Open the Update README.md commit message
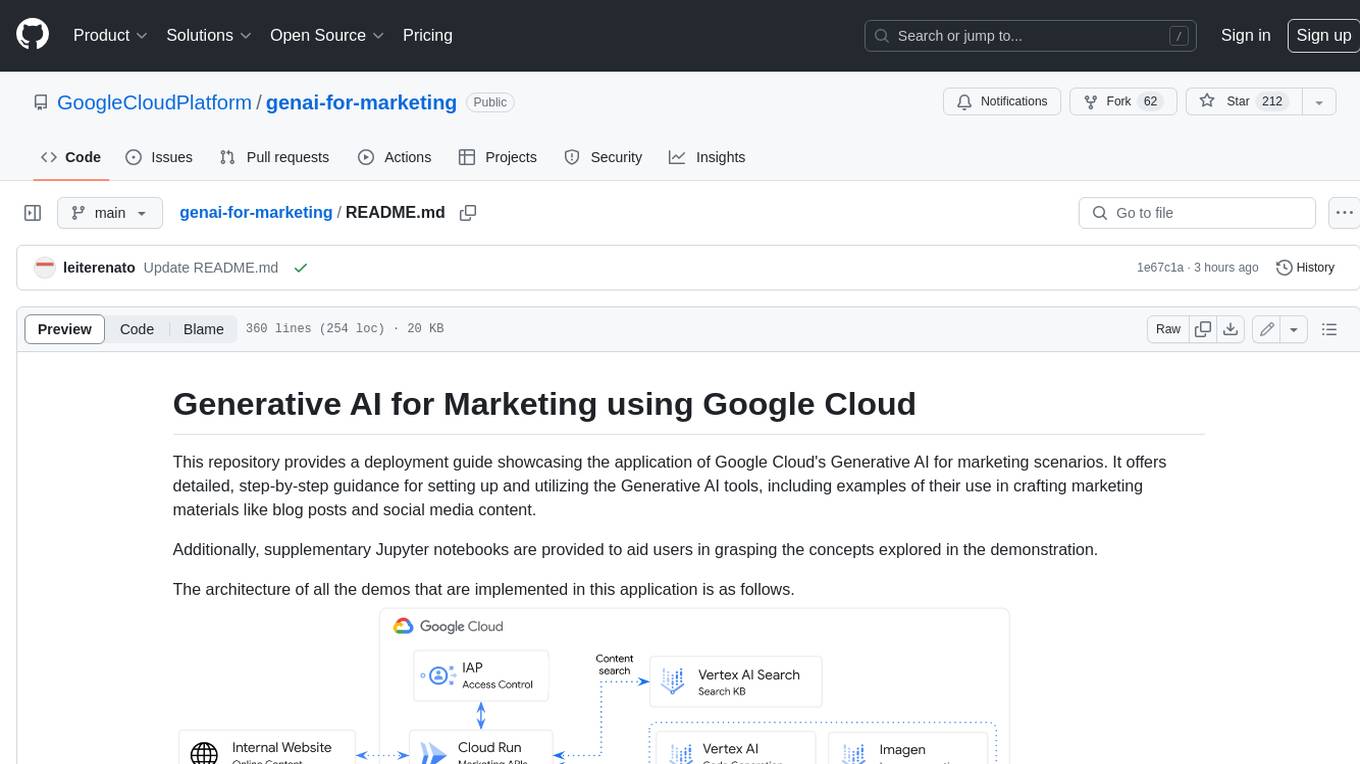 (x=211, y=267)
